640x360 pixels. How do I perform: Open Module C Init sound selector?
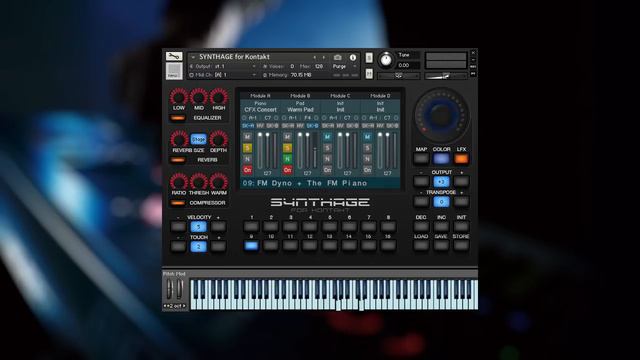click(x=340, y=109)
